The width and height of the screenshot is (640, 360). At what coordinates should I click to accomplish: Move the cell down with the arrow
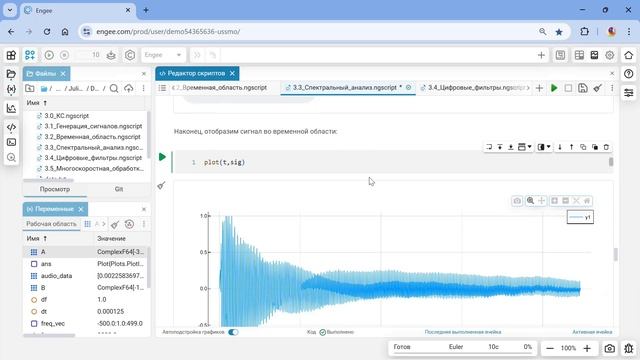[x=560, y=147]
